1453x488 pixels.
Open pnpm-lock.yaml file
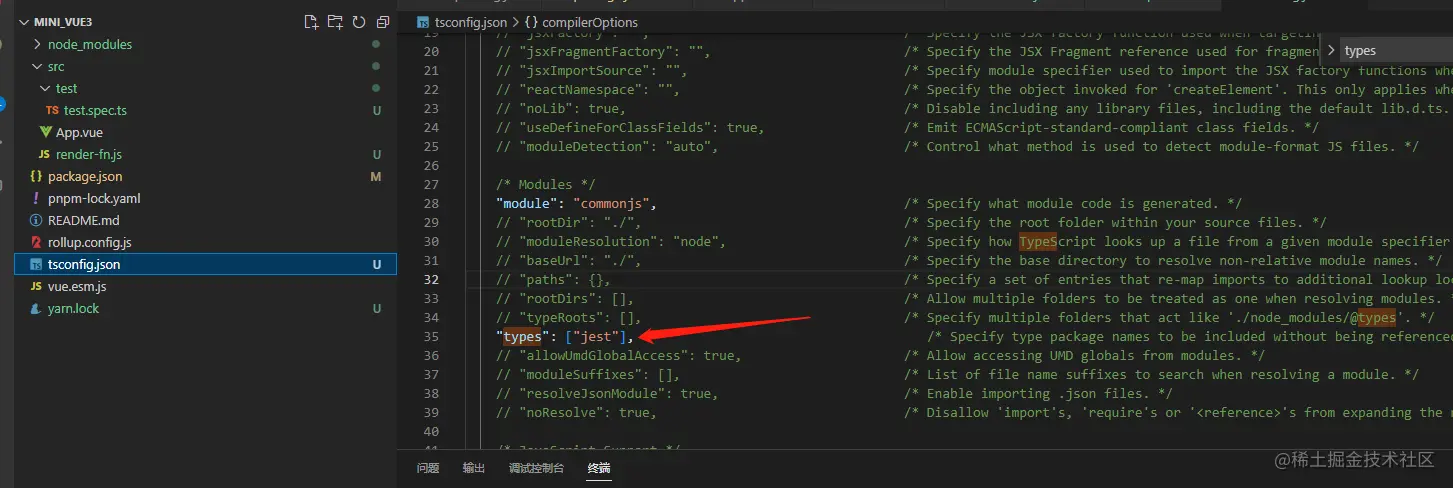(94, 198)
